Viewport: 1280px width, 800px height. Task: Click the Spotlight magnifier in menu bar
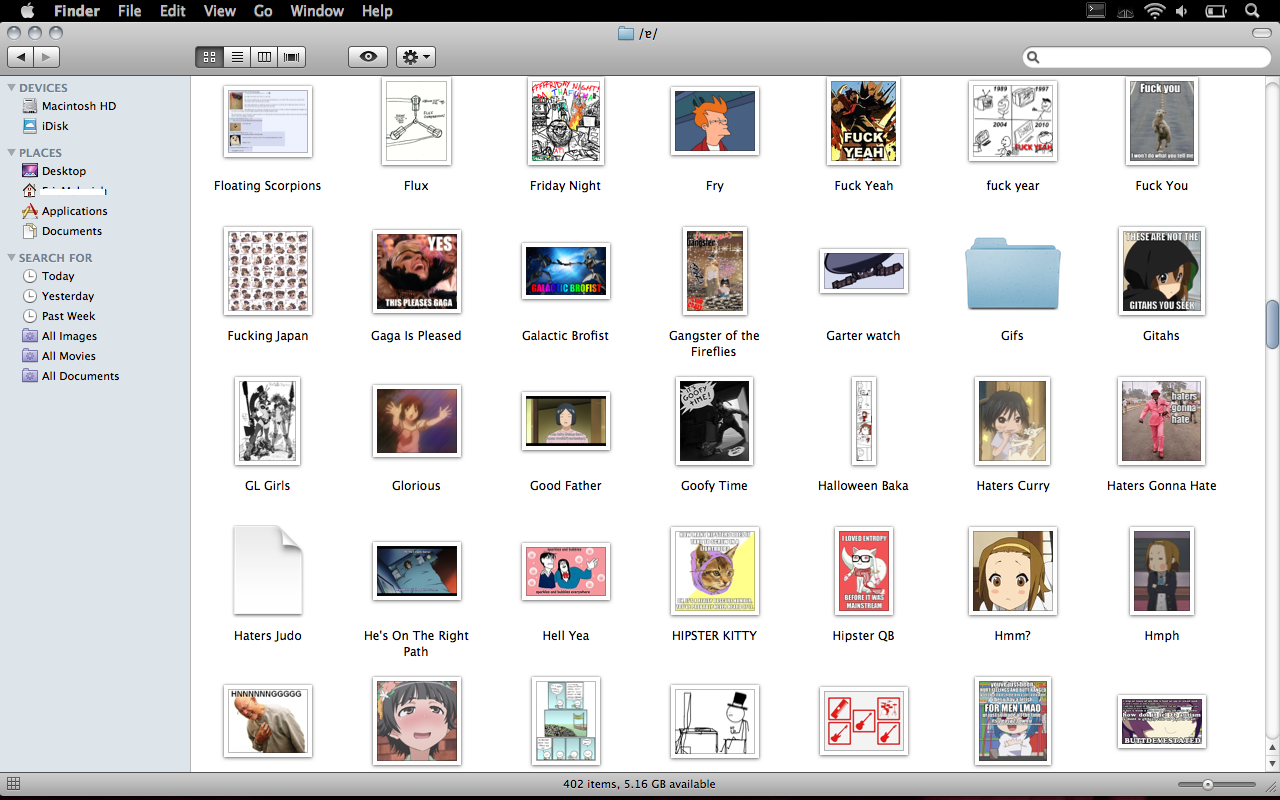1251,11
